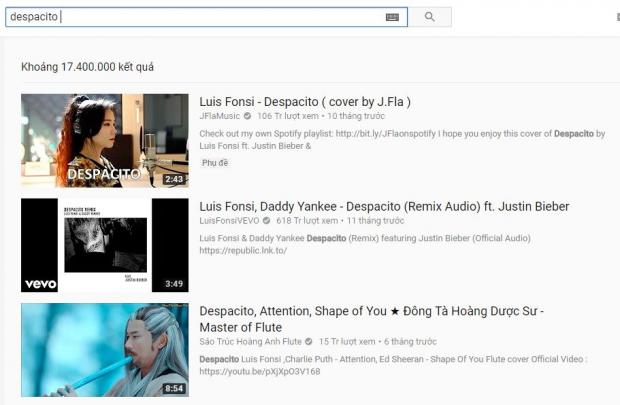The image size is (620, 405).
Task: Open the Despacito (Remix Audio) ft. Justin Bieber title
Action: [384, 206]
